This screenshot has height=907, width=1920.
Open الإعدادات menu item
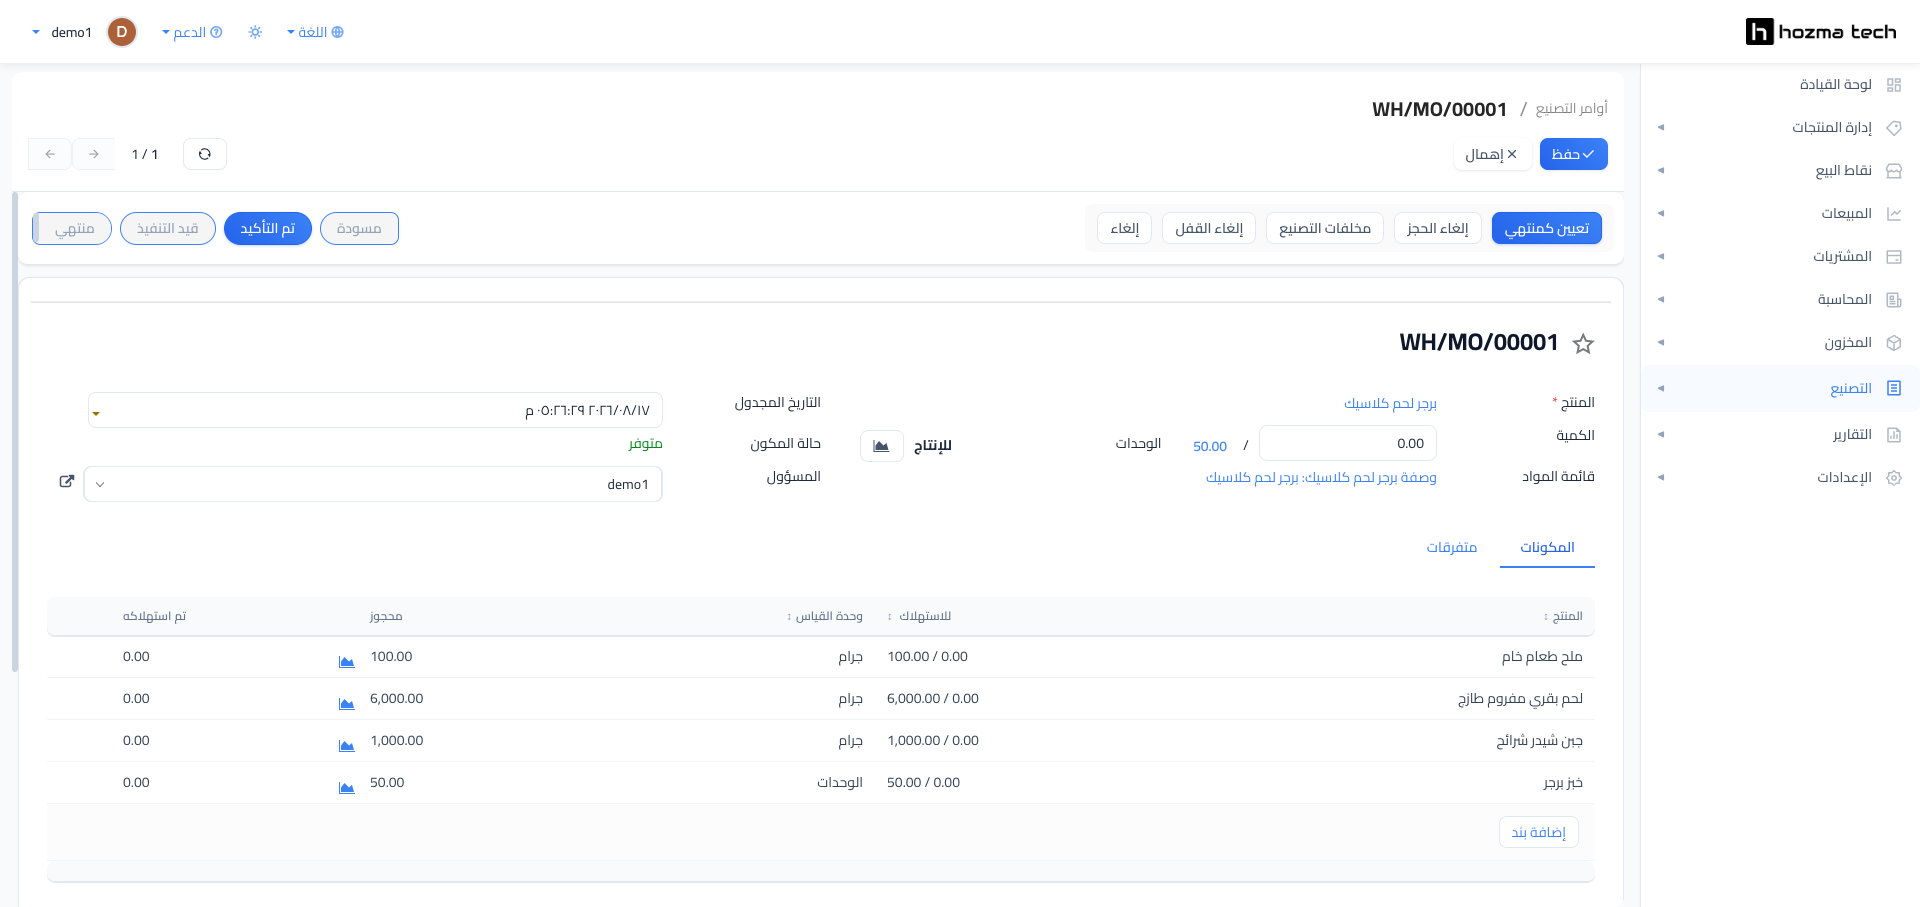click(1780, 478)
